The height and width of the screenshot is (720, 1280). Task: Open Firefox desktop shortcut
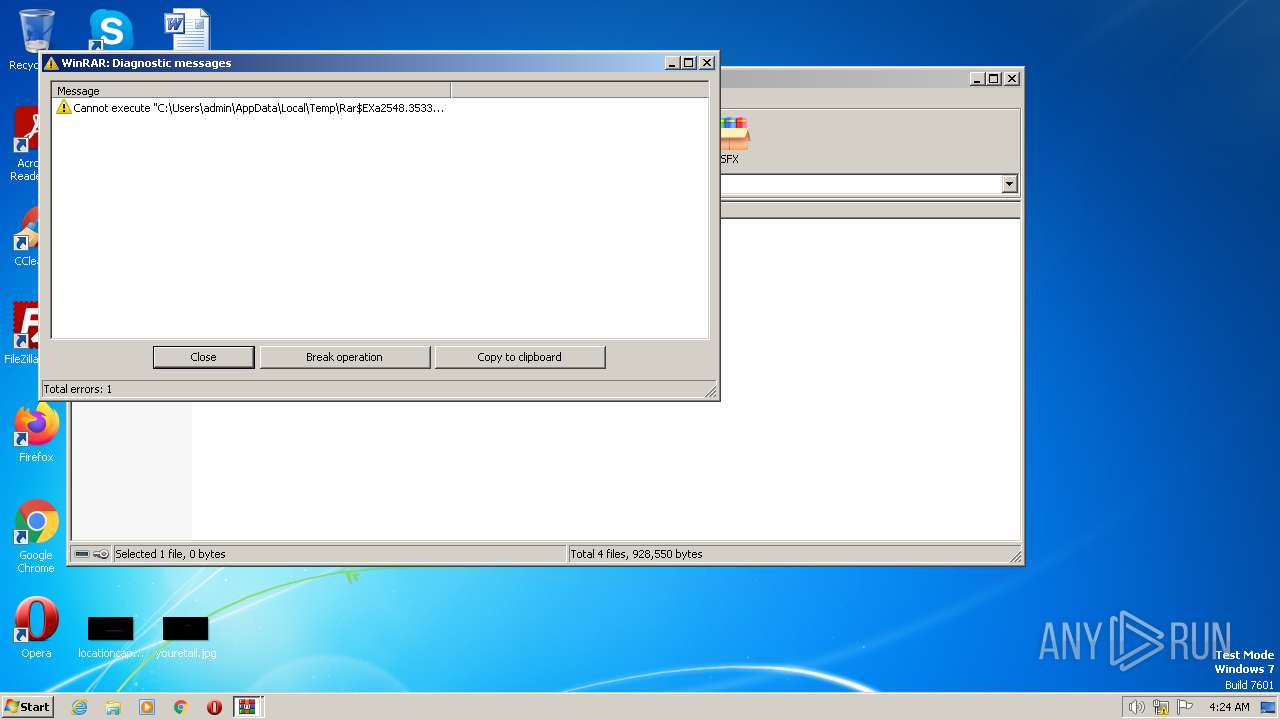pyautogui.click(x=36, y=433)
